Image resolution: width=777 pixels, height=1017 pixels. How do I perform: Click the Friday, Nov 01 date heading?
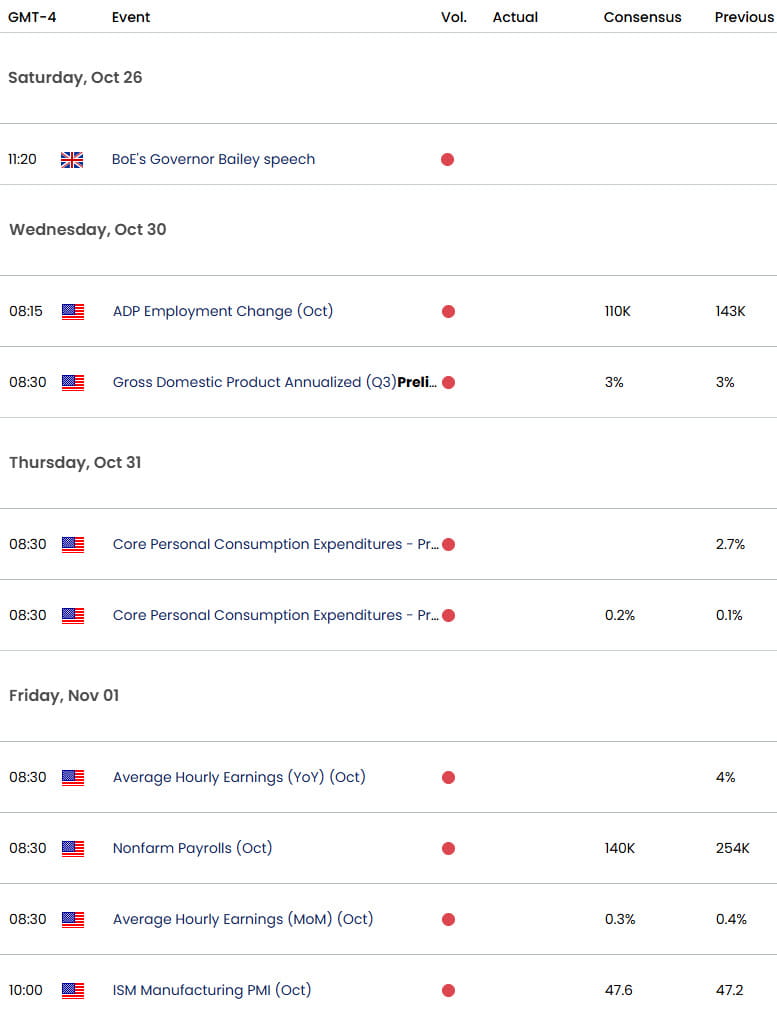point(66,695)
